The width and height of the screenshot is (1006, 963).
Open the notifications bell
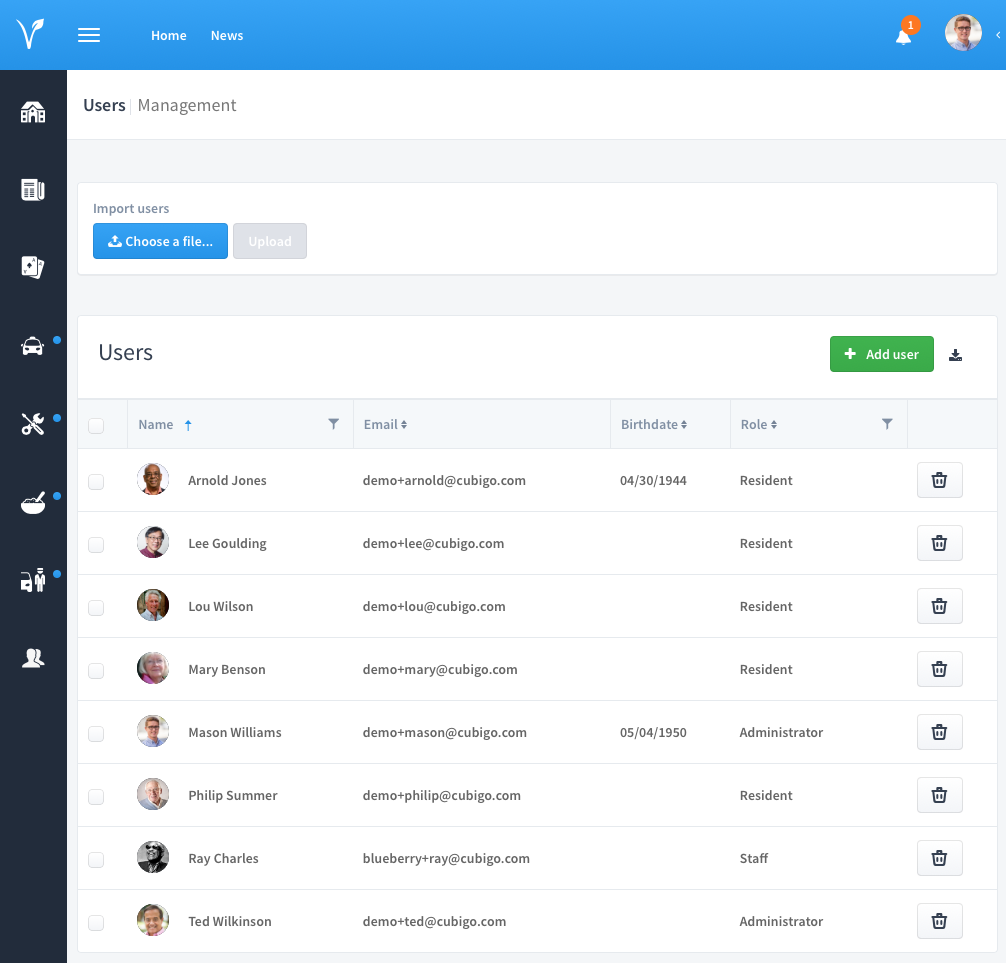click(x=903, y=37)
